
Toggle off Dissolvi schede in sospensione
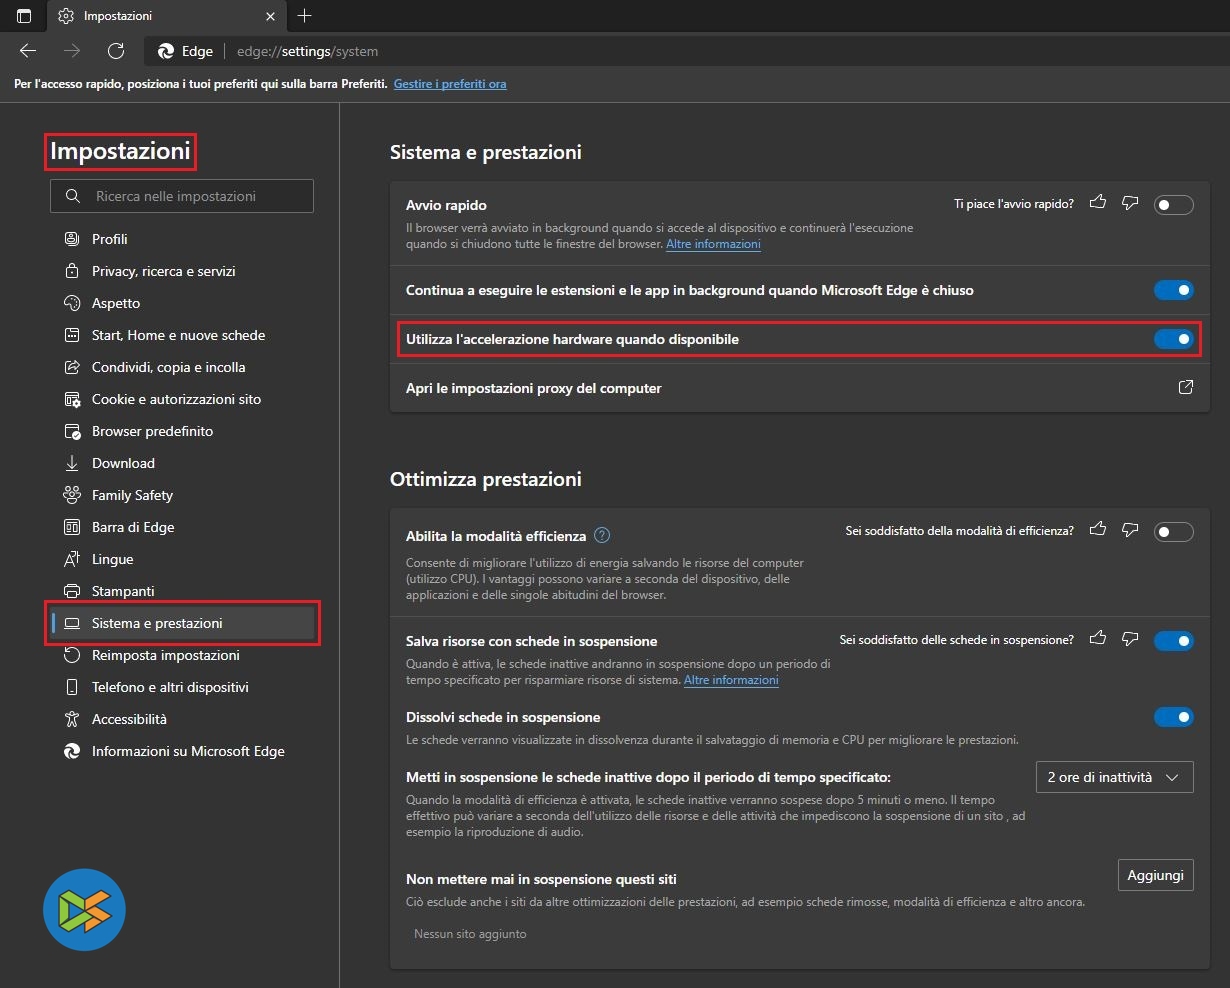[x=1173, y=717]
